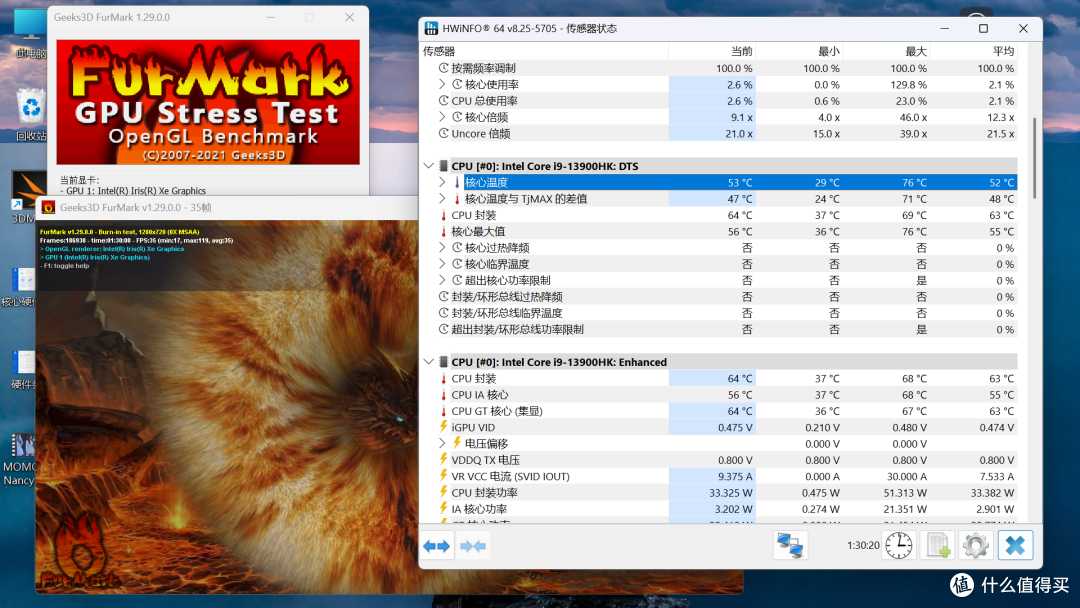The image size is (1080, 608).
Task: Expand the 核心过热降频 row
Action: point(442,247)
